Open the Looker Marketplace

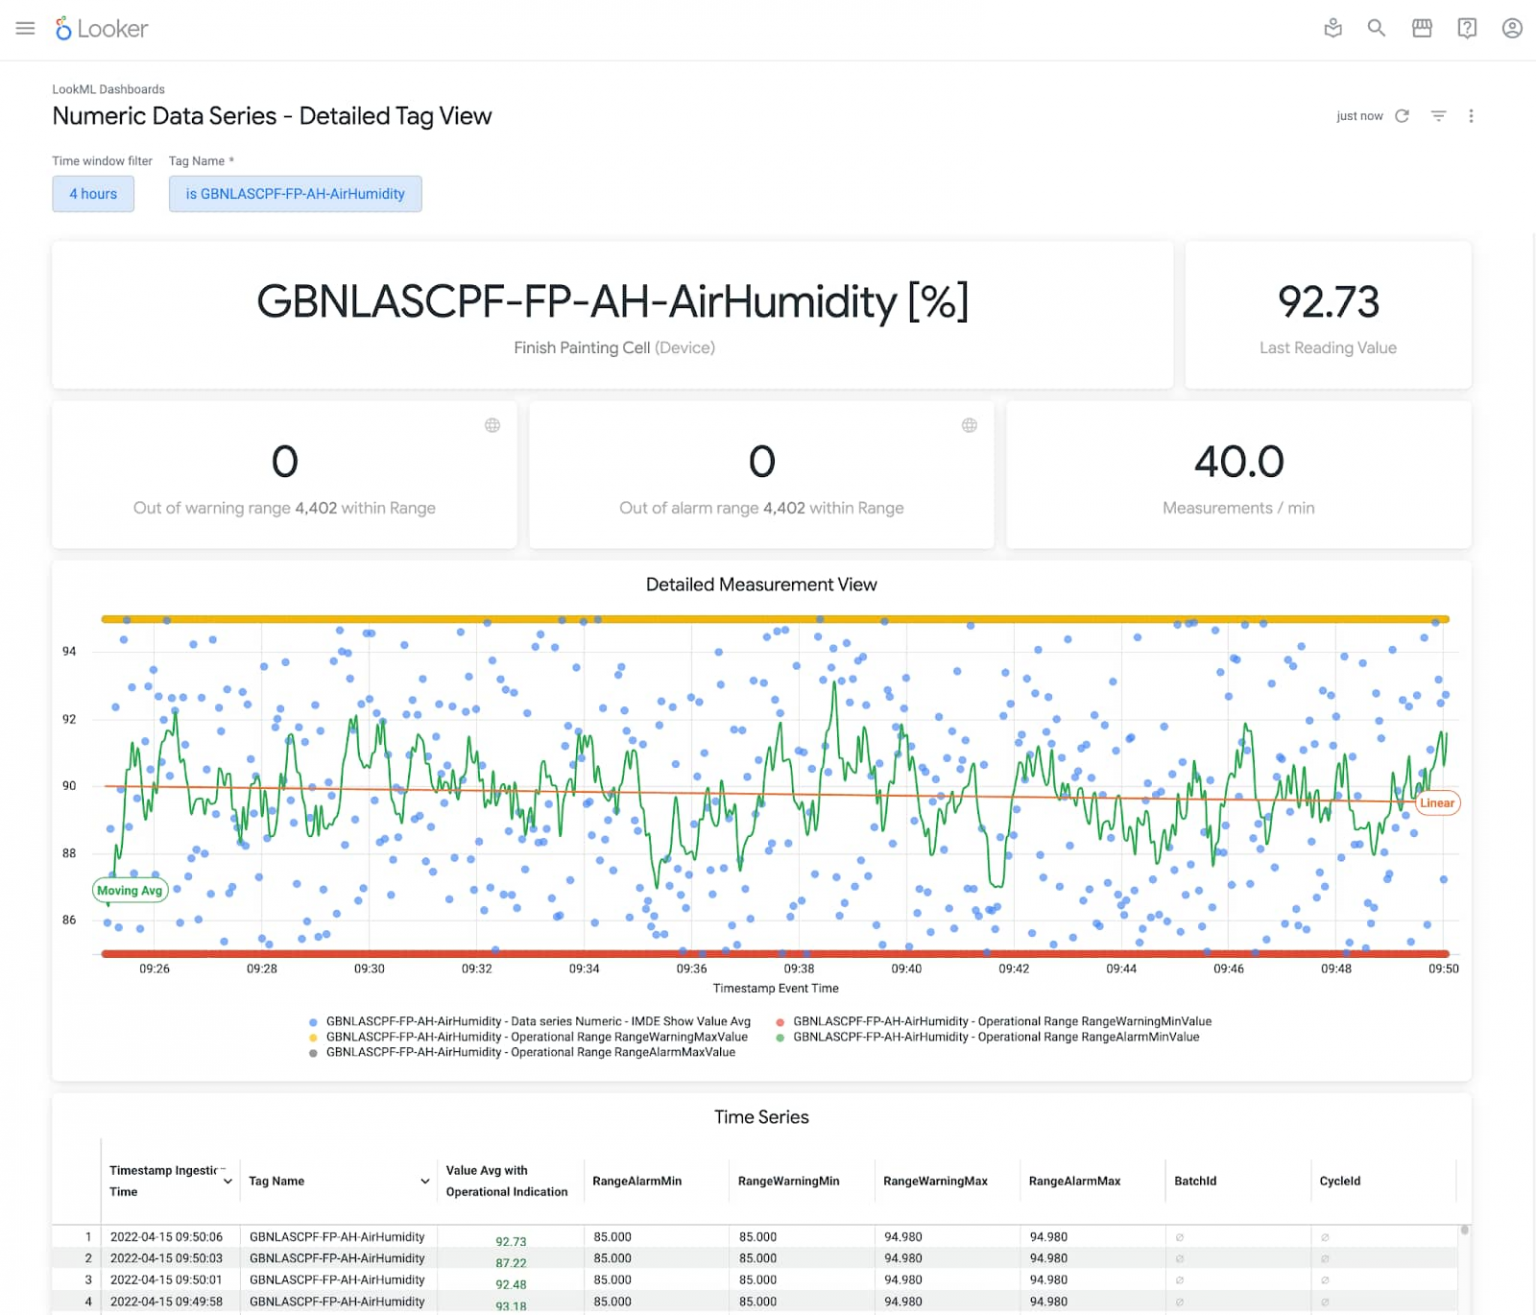click(1422, 28)
